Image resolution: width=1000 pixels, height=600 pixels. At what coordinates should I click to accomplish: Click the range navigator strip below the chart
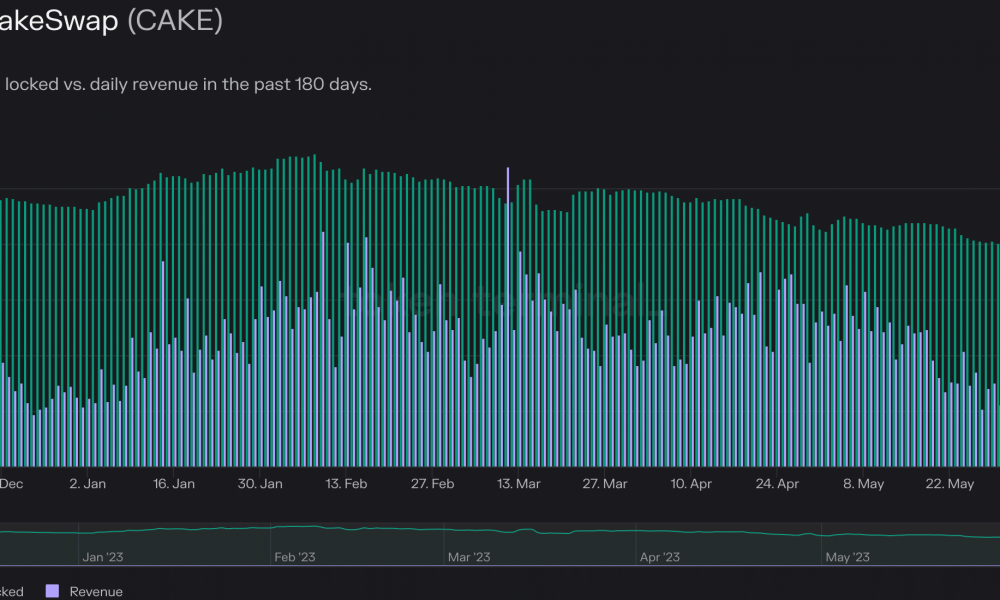pos(500,544)
